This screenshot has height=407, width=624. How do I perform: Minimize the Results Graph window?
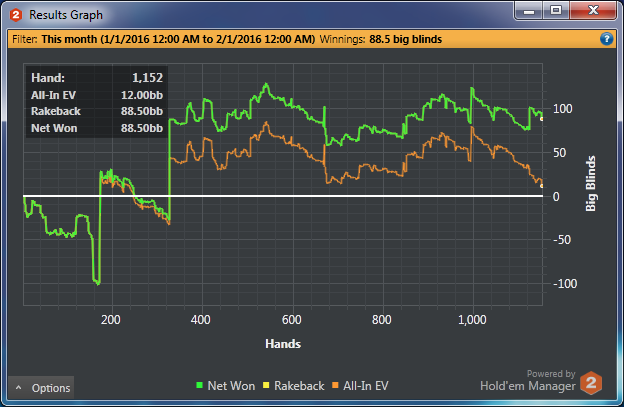(529, 11)
